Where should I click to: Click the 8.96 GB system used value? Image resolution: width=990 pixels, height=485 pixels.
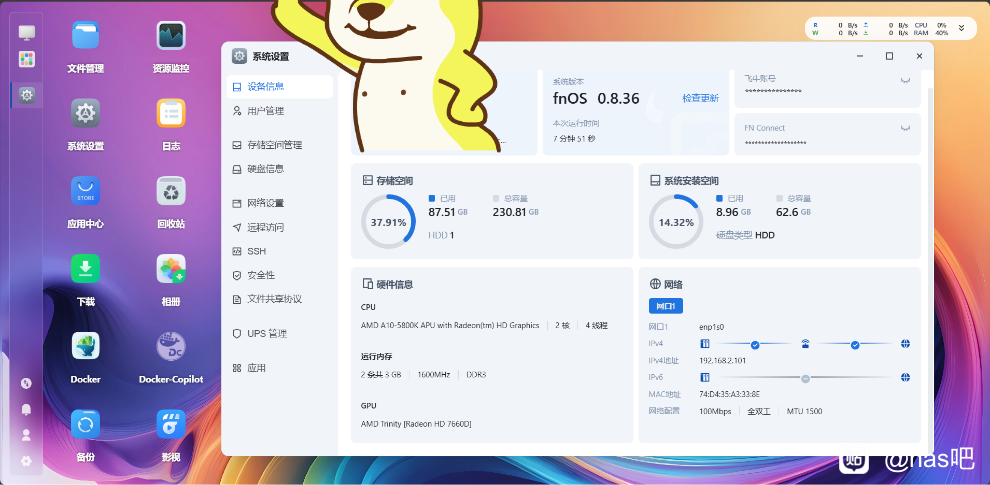(x=734, y=212)
